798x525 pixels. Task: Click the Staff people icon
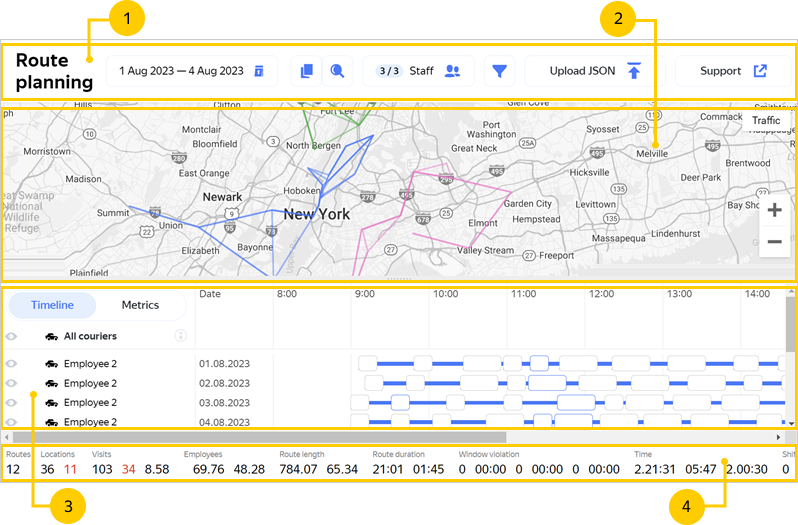452,71
